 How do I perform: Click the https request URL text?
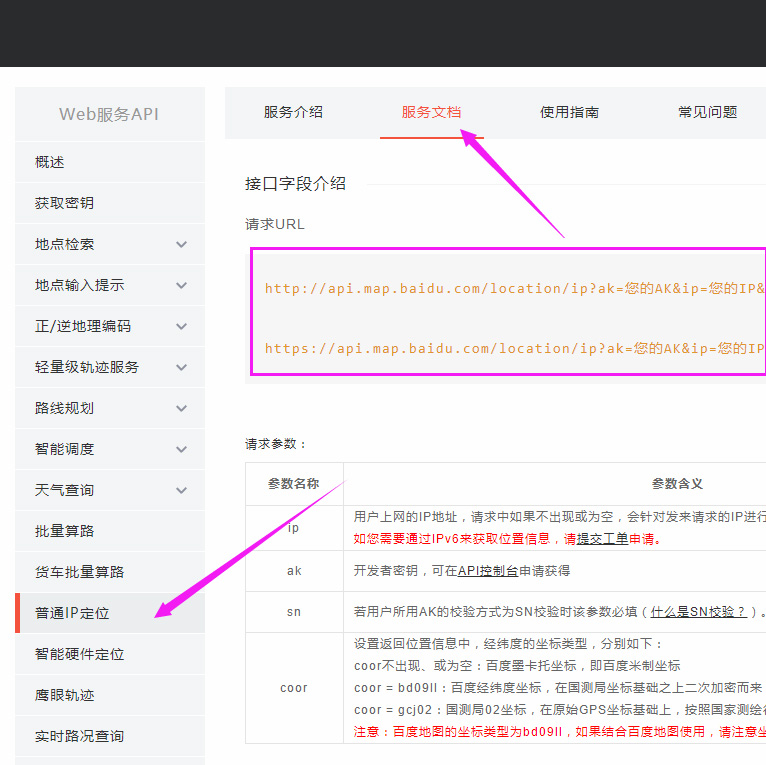click(515, 349)
